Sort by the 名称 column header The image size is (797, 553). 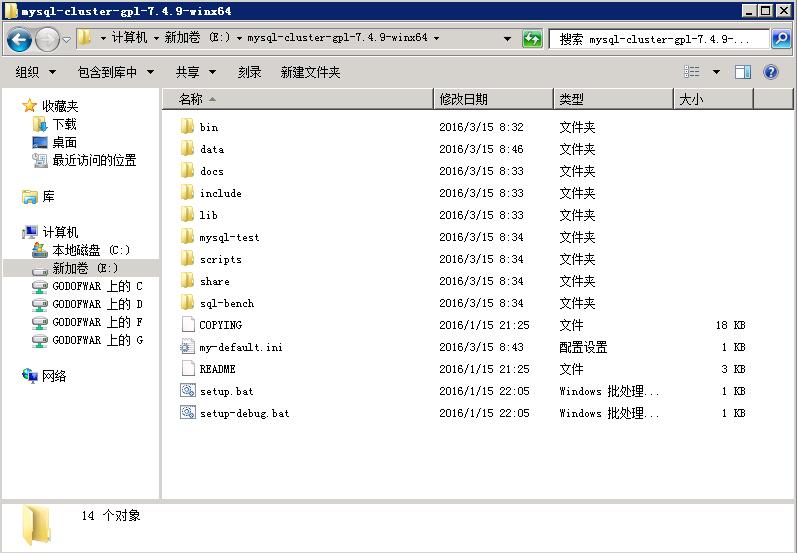point(298,99)
